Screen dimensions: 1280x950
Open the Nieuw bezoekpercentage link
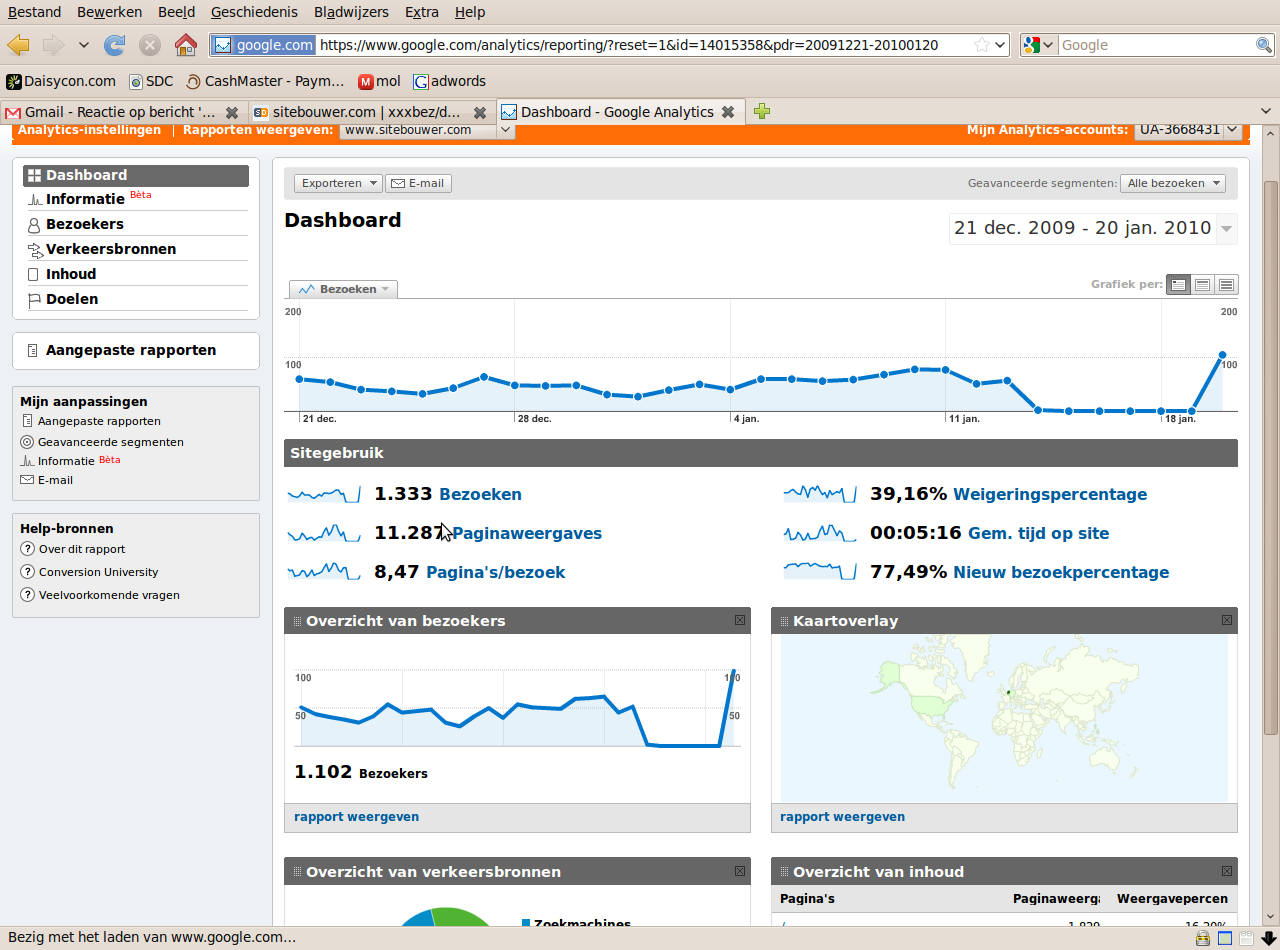click(1061, 572)
